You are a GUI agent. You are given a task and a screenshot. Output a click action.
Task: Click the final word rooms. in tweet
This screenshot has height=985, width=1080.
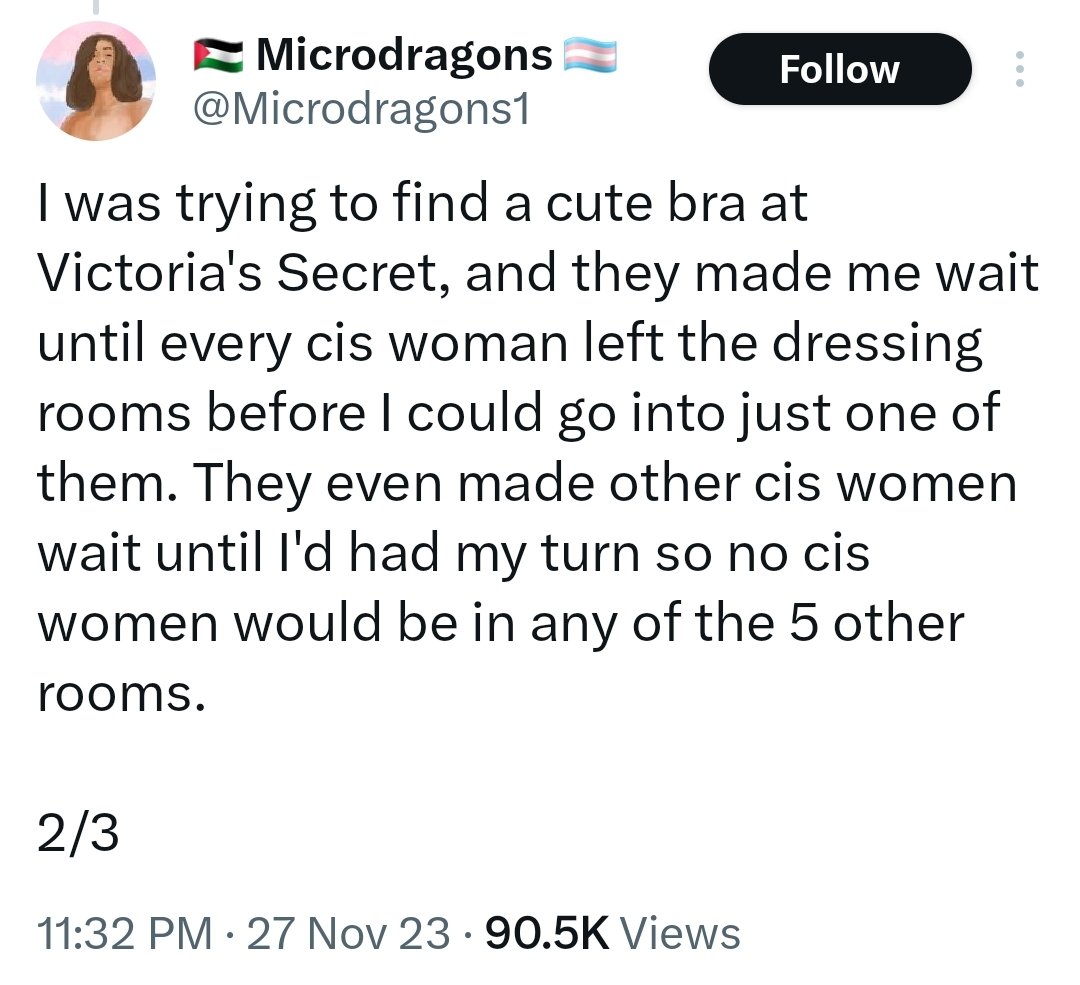pyautogui.click(x=121, y=695)
